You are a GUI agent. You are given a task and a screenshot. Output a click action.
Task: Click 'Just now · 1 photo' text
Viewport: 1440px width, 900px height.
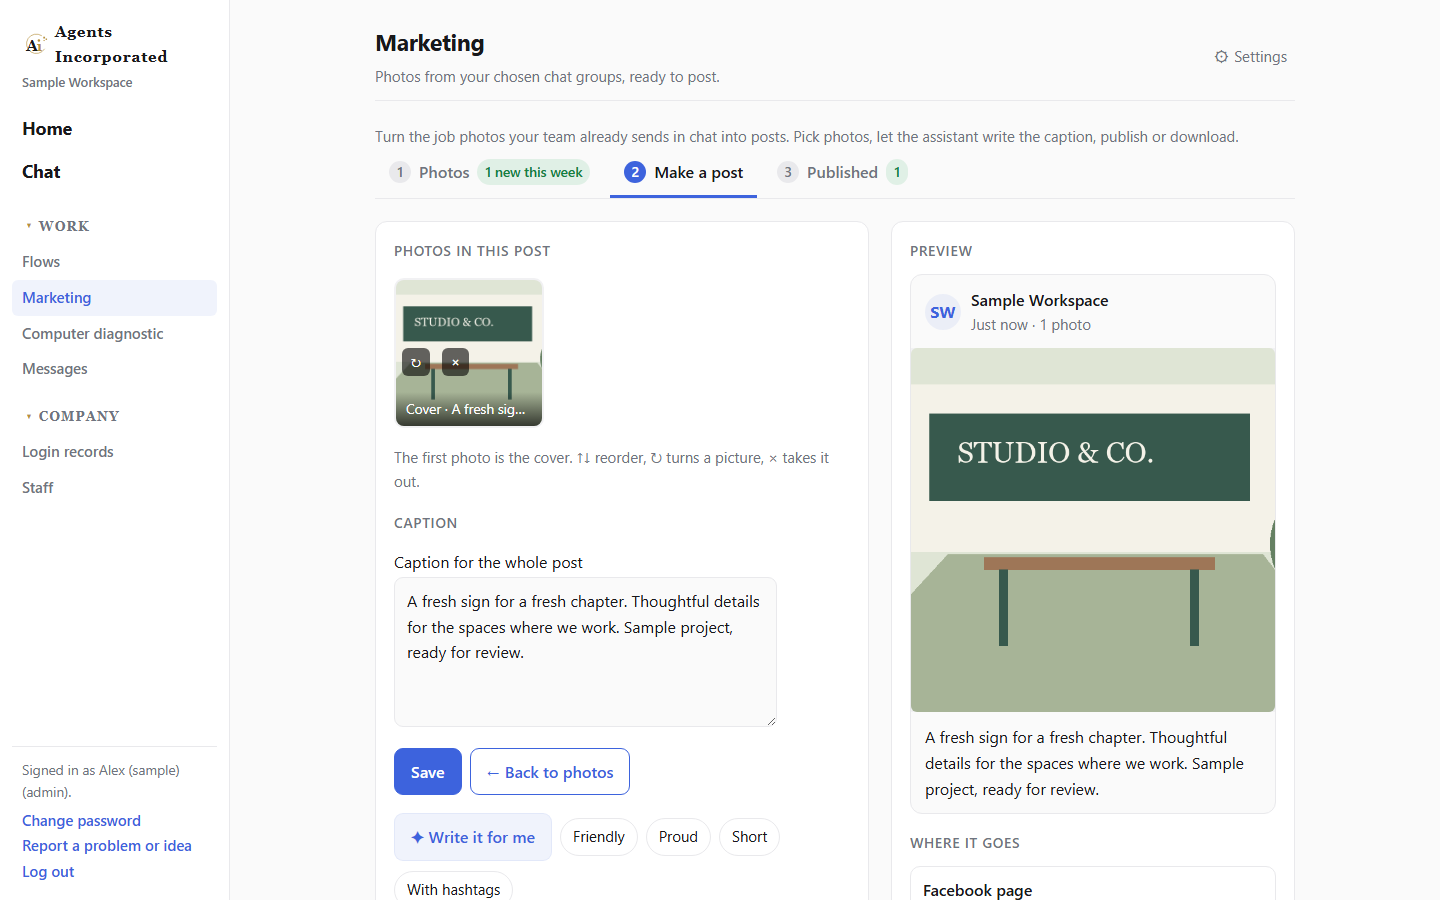pos(1030,325)
